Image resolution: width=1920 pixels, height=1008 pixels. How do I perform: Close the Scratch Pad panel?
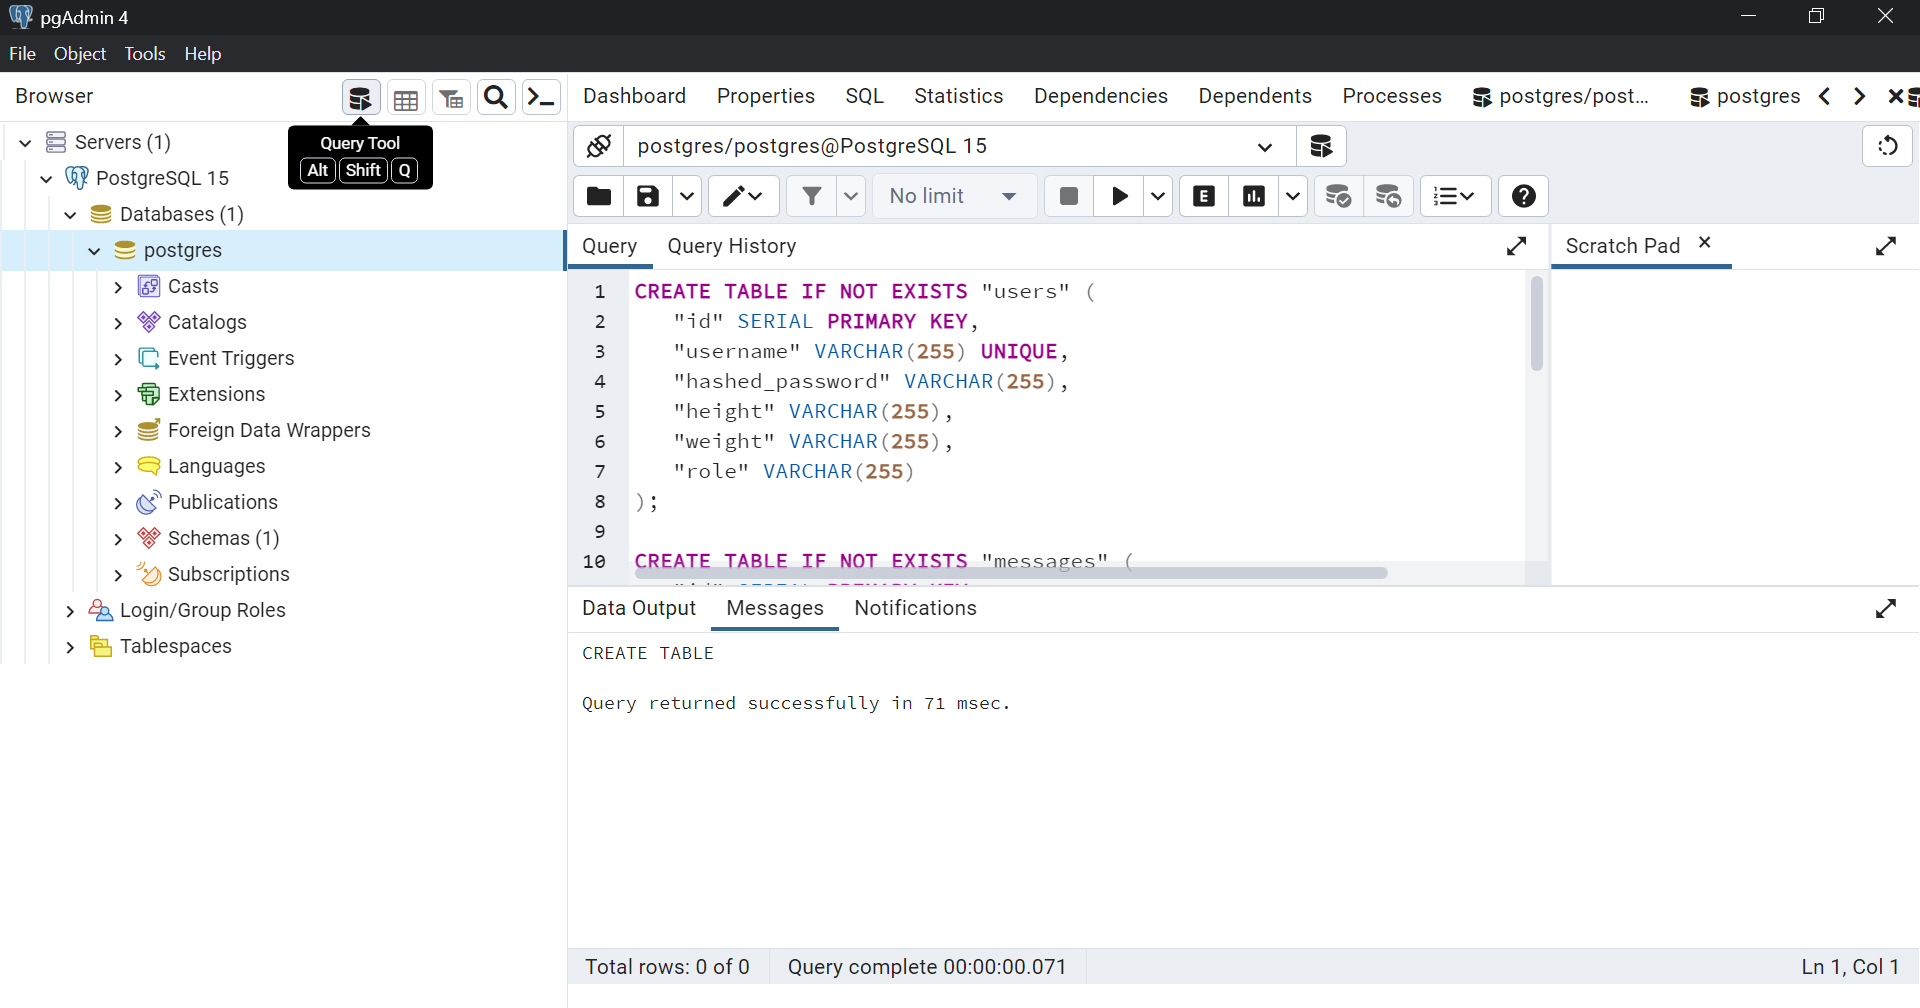pos(1705,243)
